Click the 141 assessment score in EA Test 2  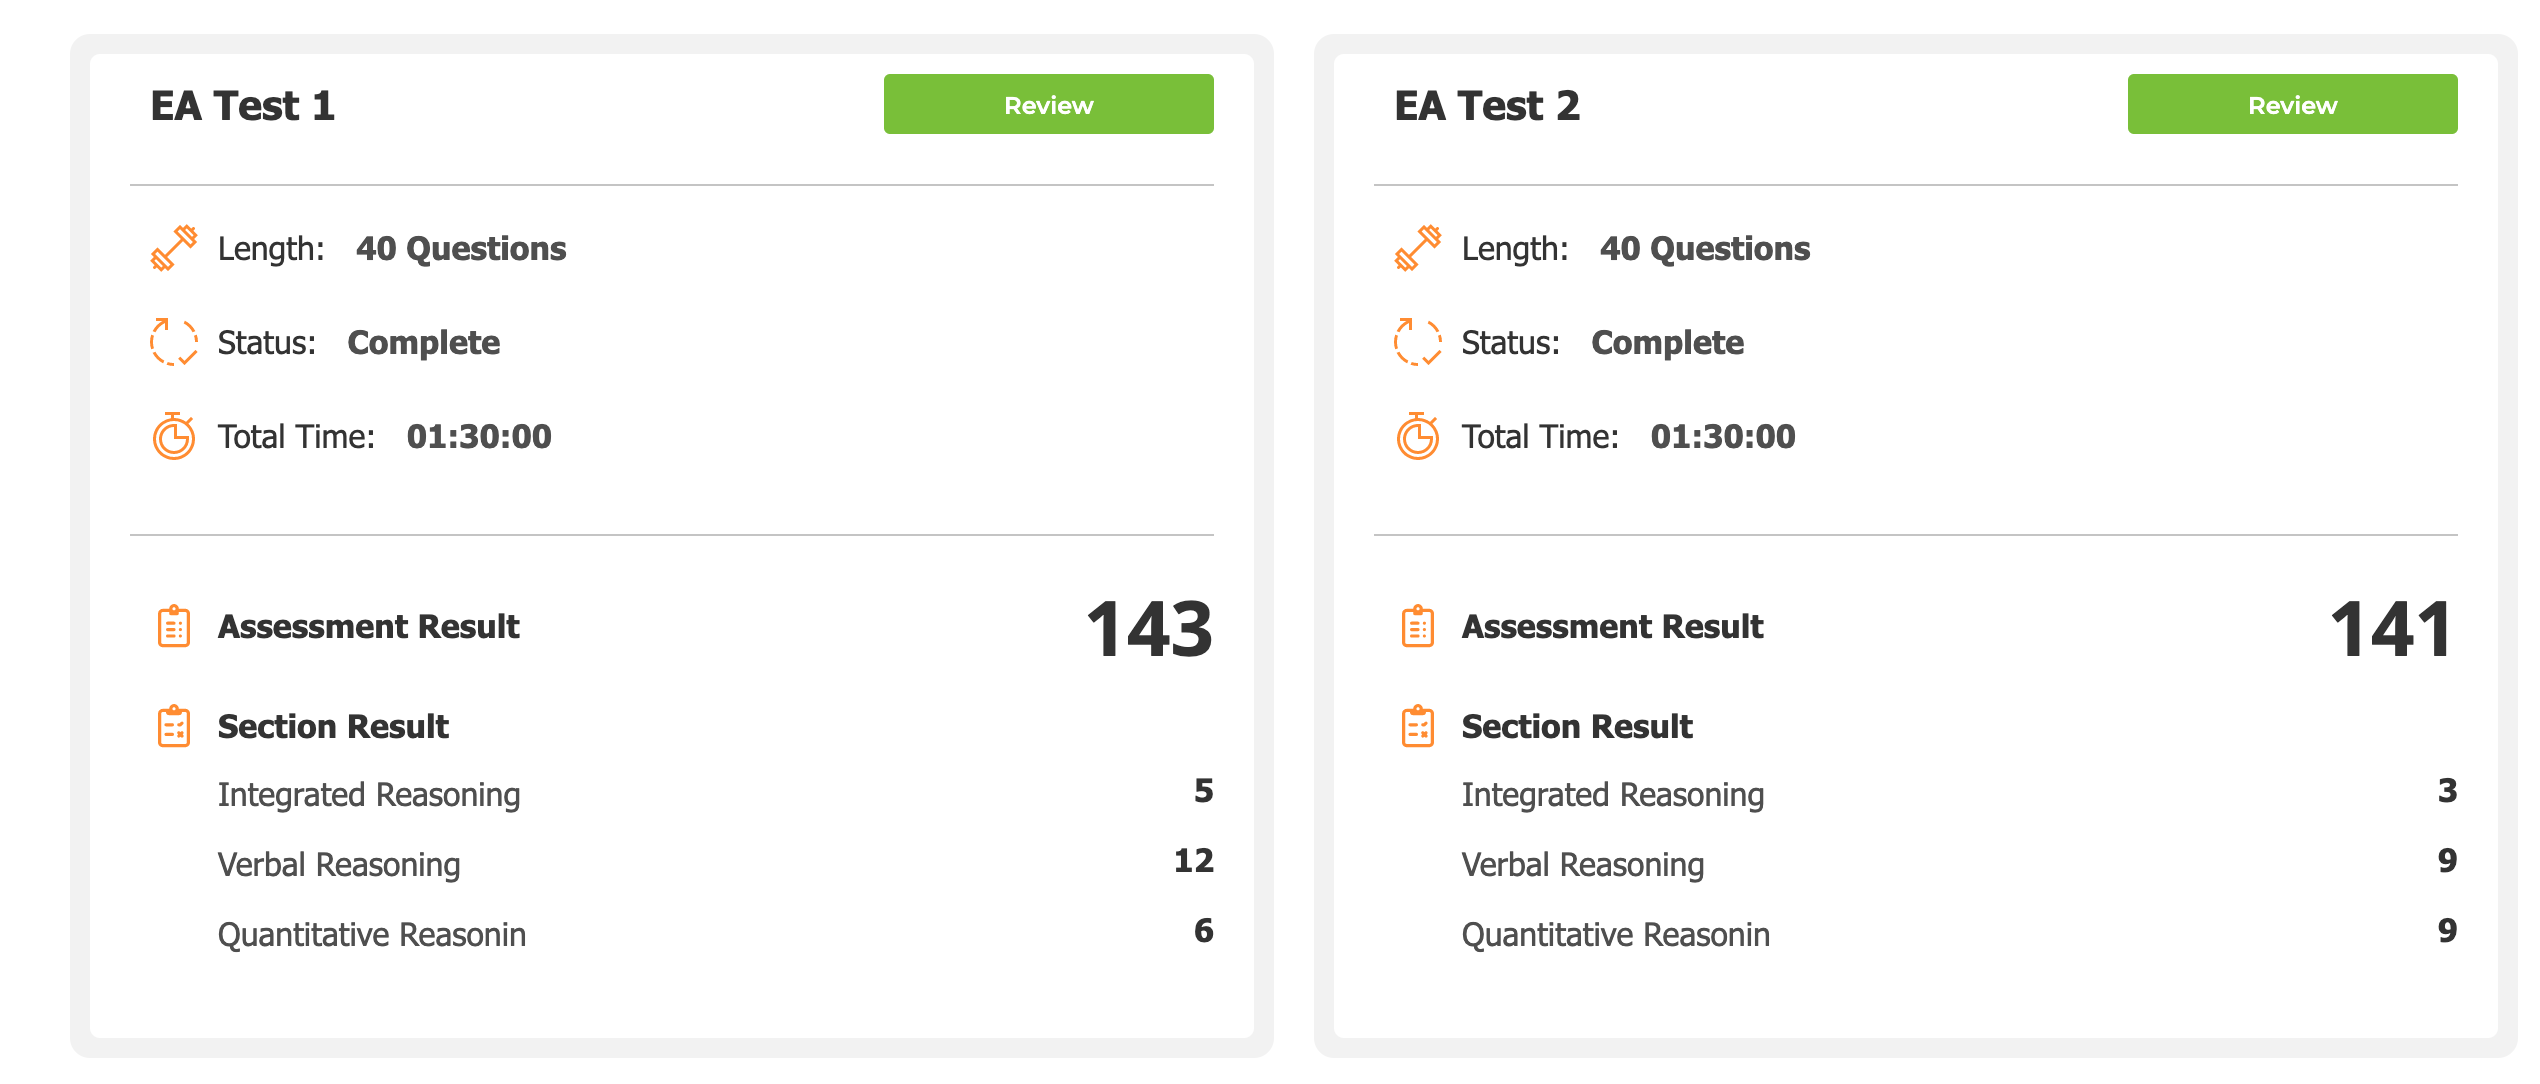click(2391, 630)
